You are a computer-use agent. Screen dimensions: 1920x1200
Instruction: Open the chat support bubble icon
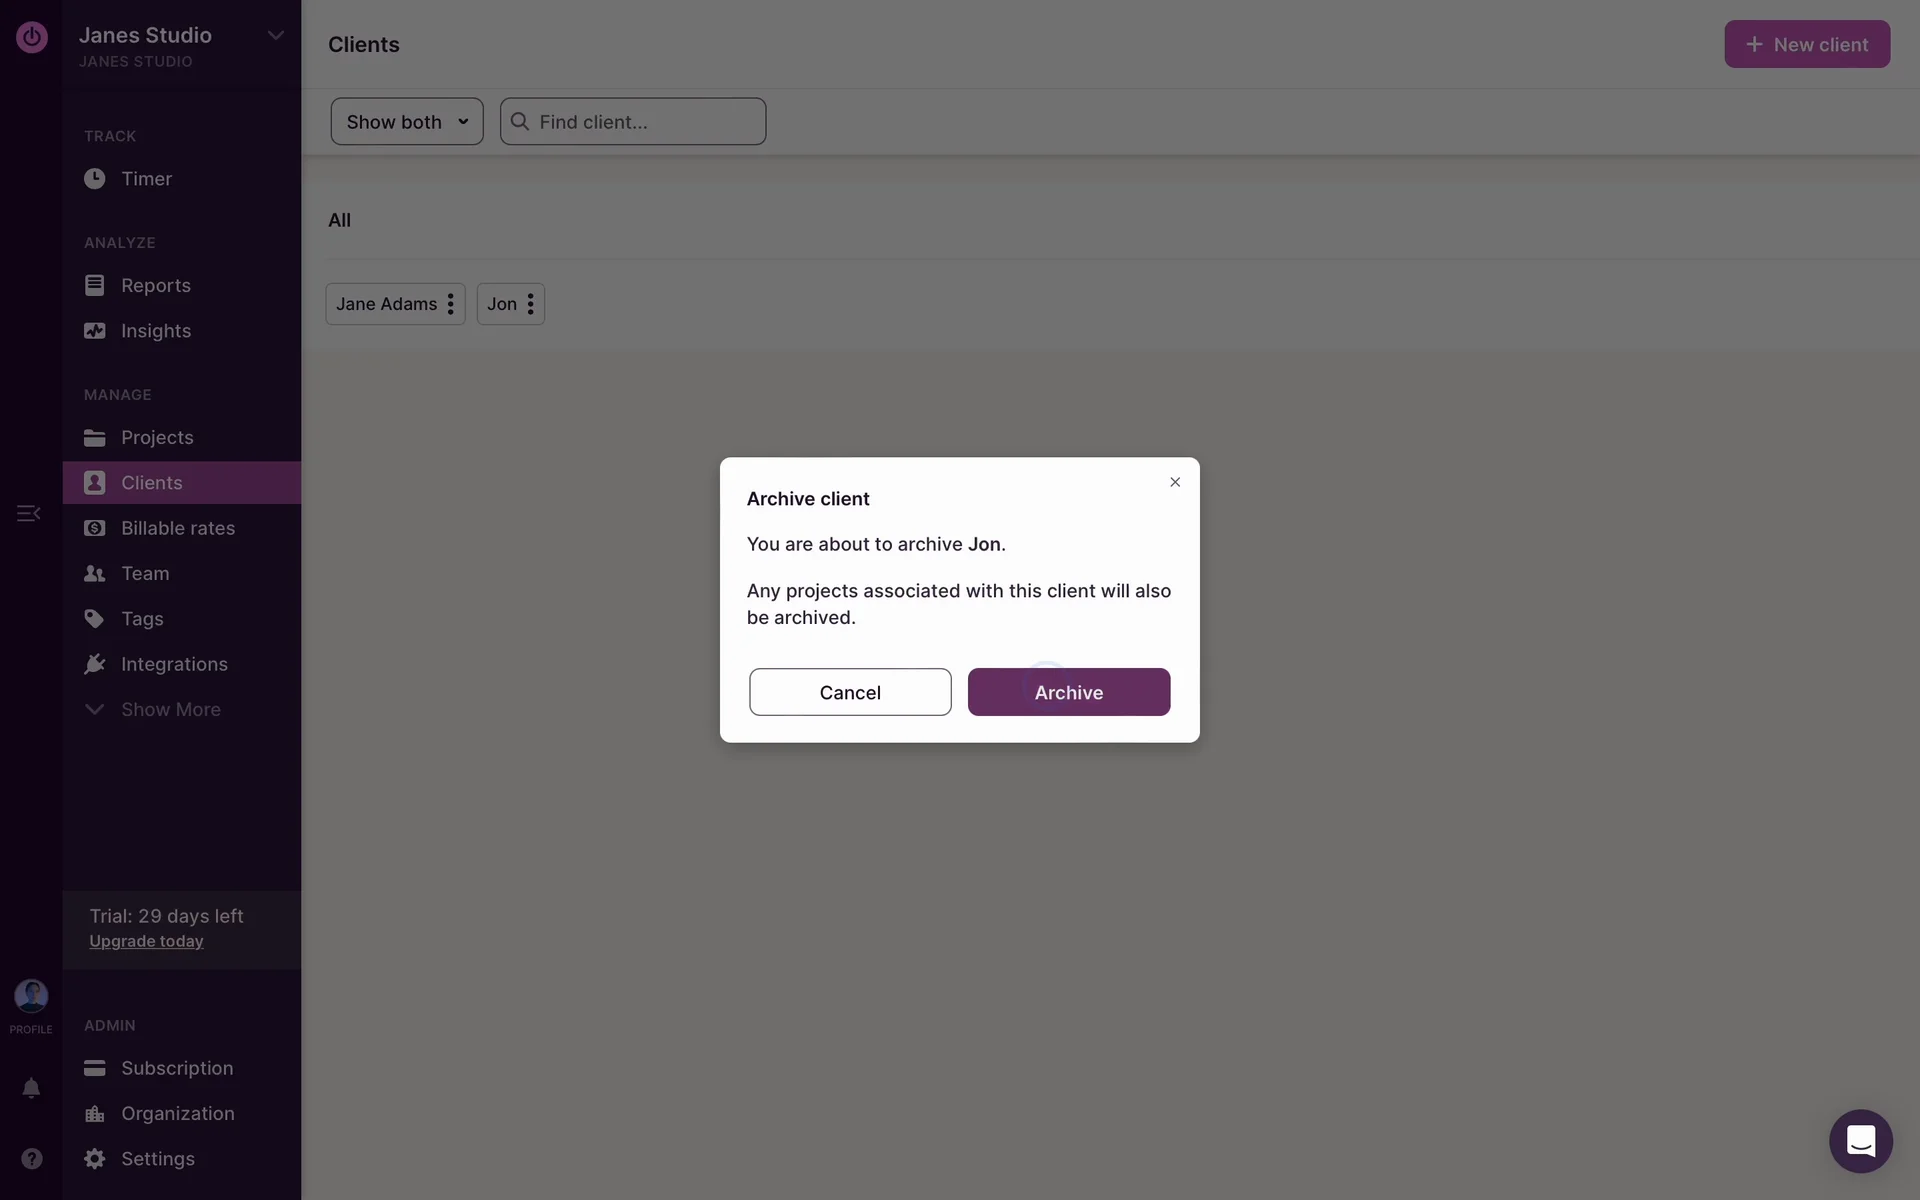tap(1860, 1141)
